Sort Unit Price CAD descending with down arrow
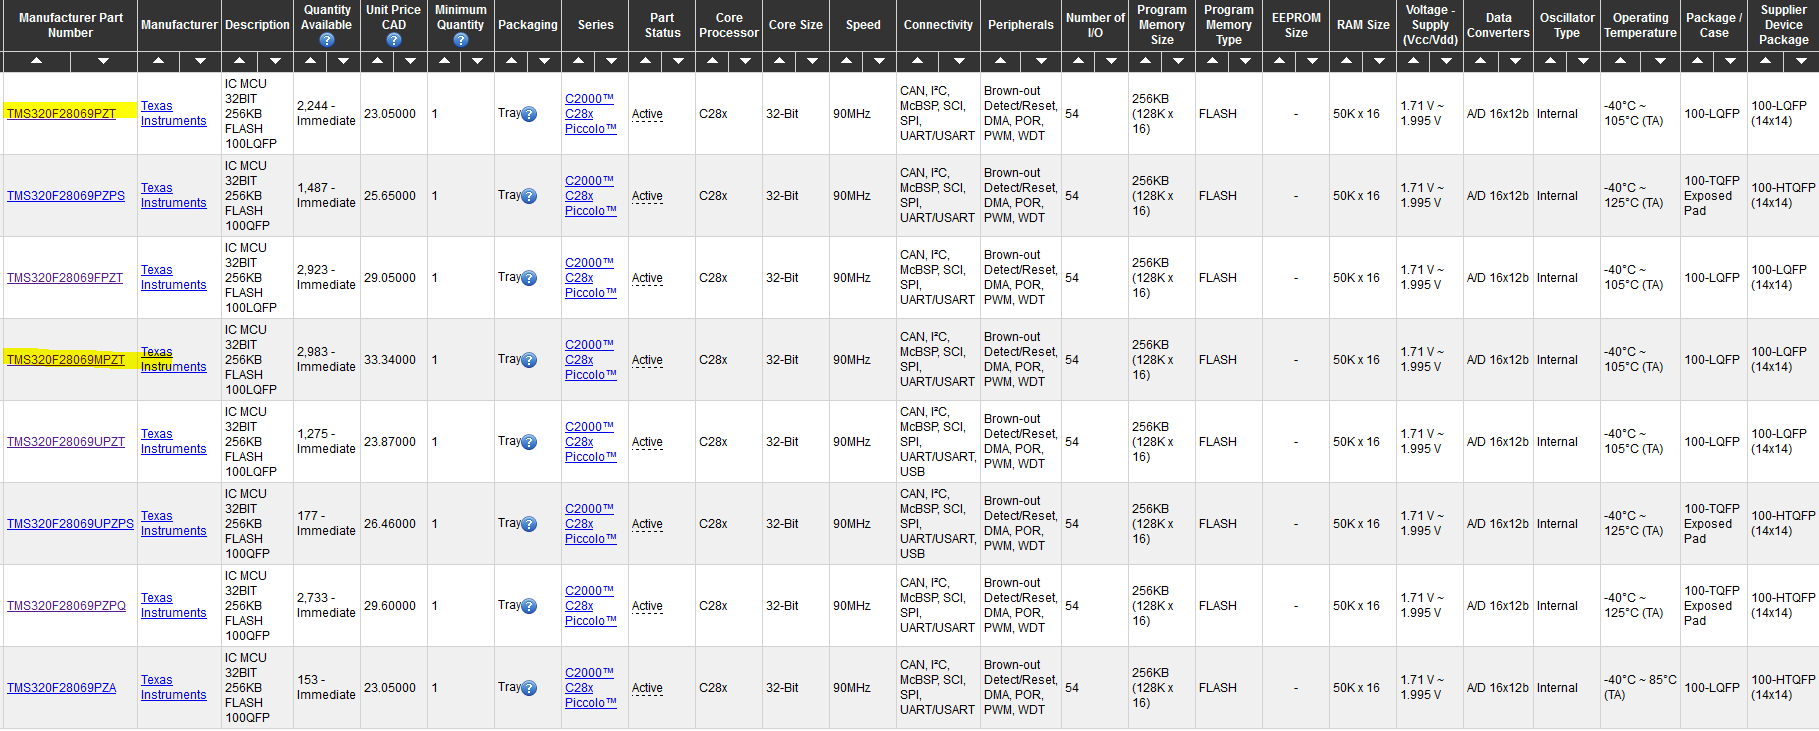 click(x=410, y=62)
